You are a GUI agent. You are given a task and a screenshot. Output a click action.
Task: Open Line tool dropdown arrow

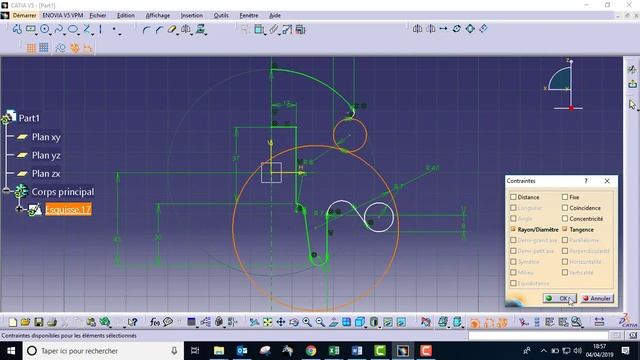(x=93, y=34)
